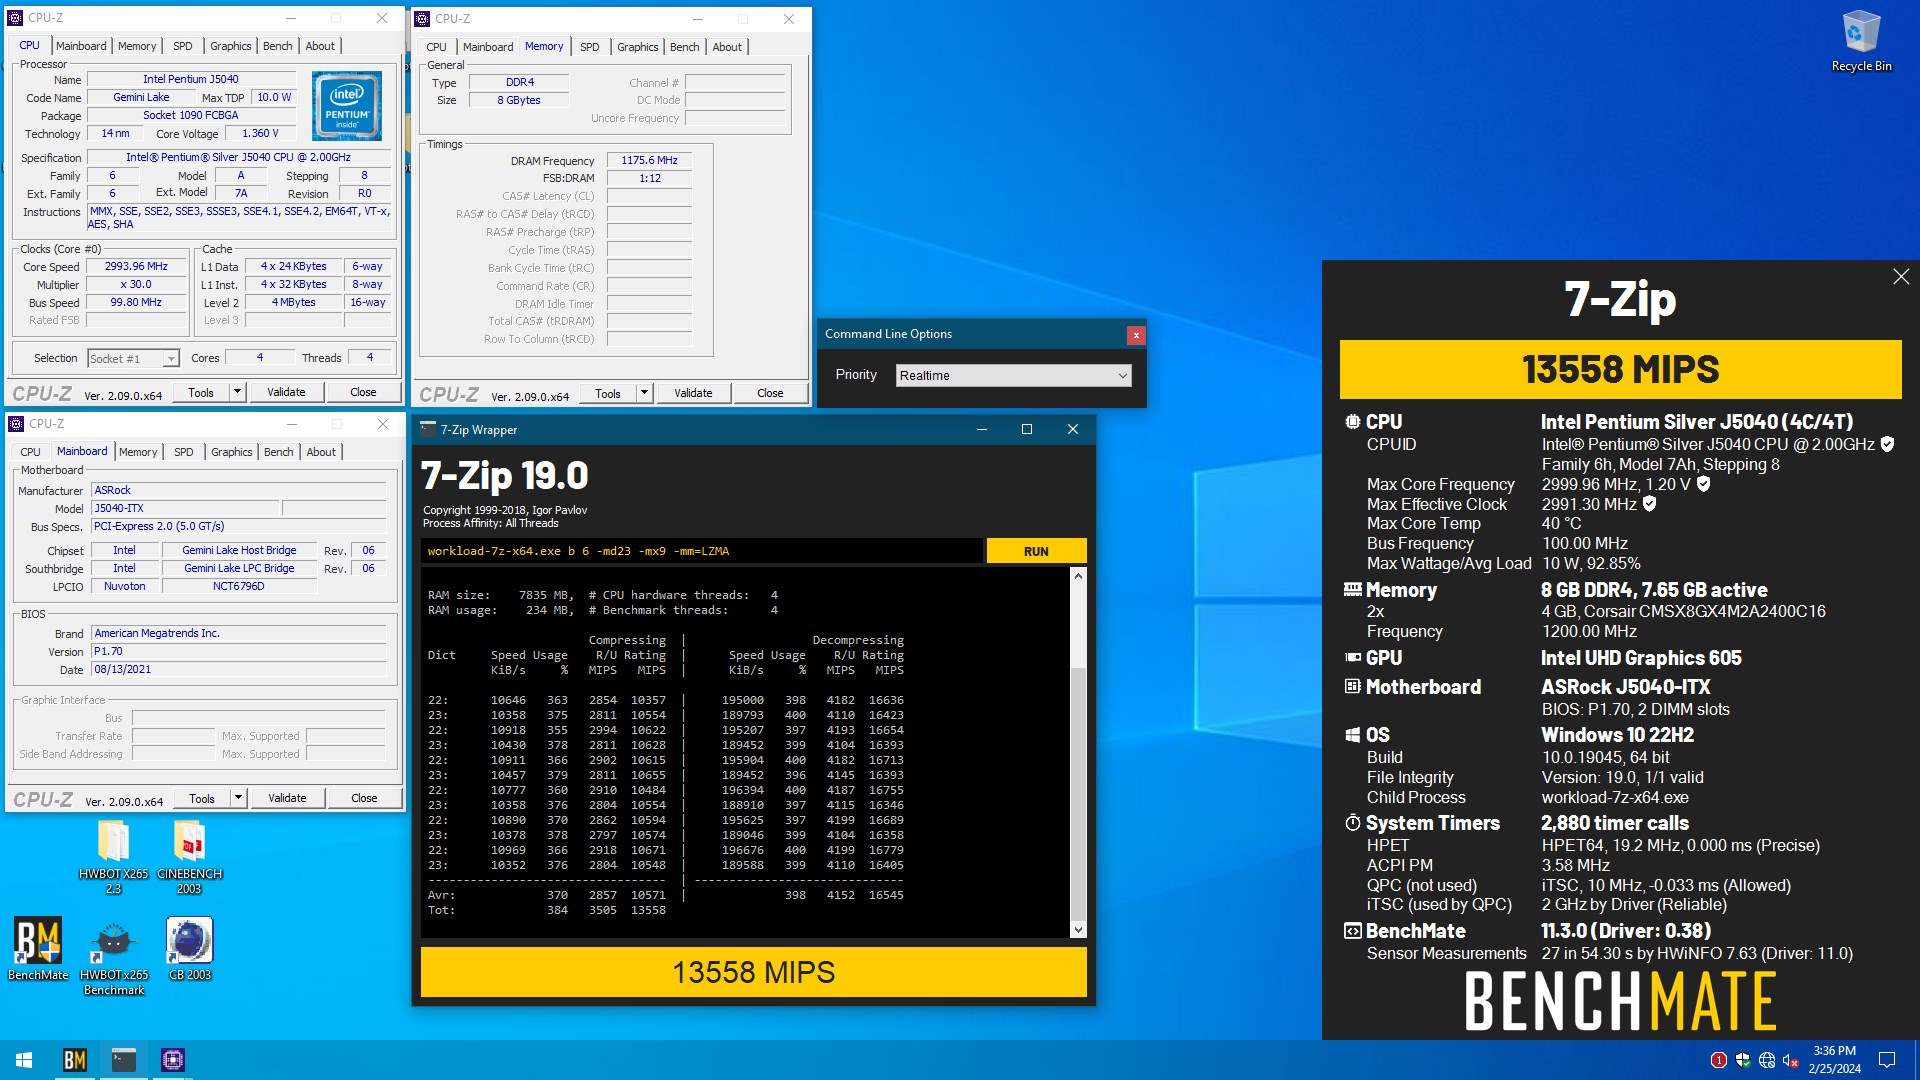Click the 13558 MIPS yellow result bar in BenchMate
This screenshot has height=1080, width=1920.
click(x=1620, y=369)
